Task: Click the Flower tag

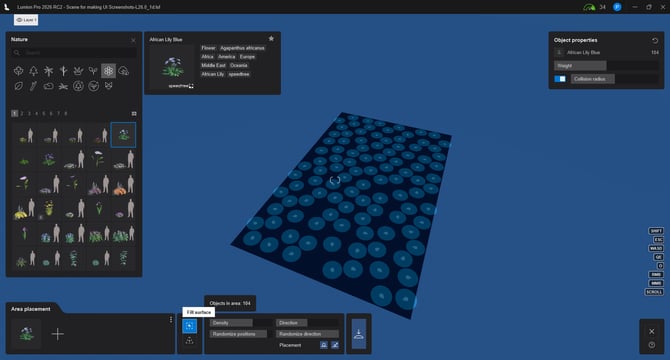Action: [209, 48]
